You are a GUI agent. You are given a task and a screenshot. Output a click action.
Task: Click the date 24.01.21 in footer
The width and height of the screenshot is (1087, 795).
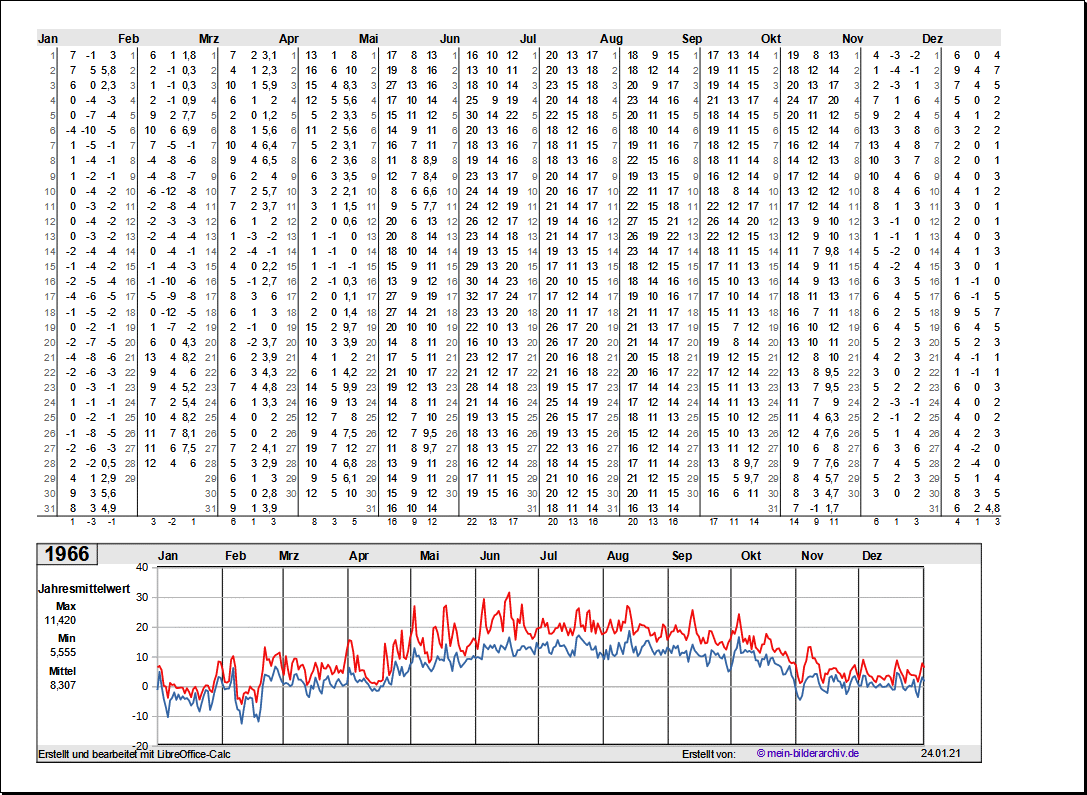click(940, 753)
